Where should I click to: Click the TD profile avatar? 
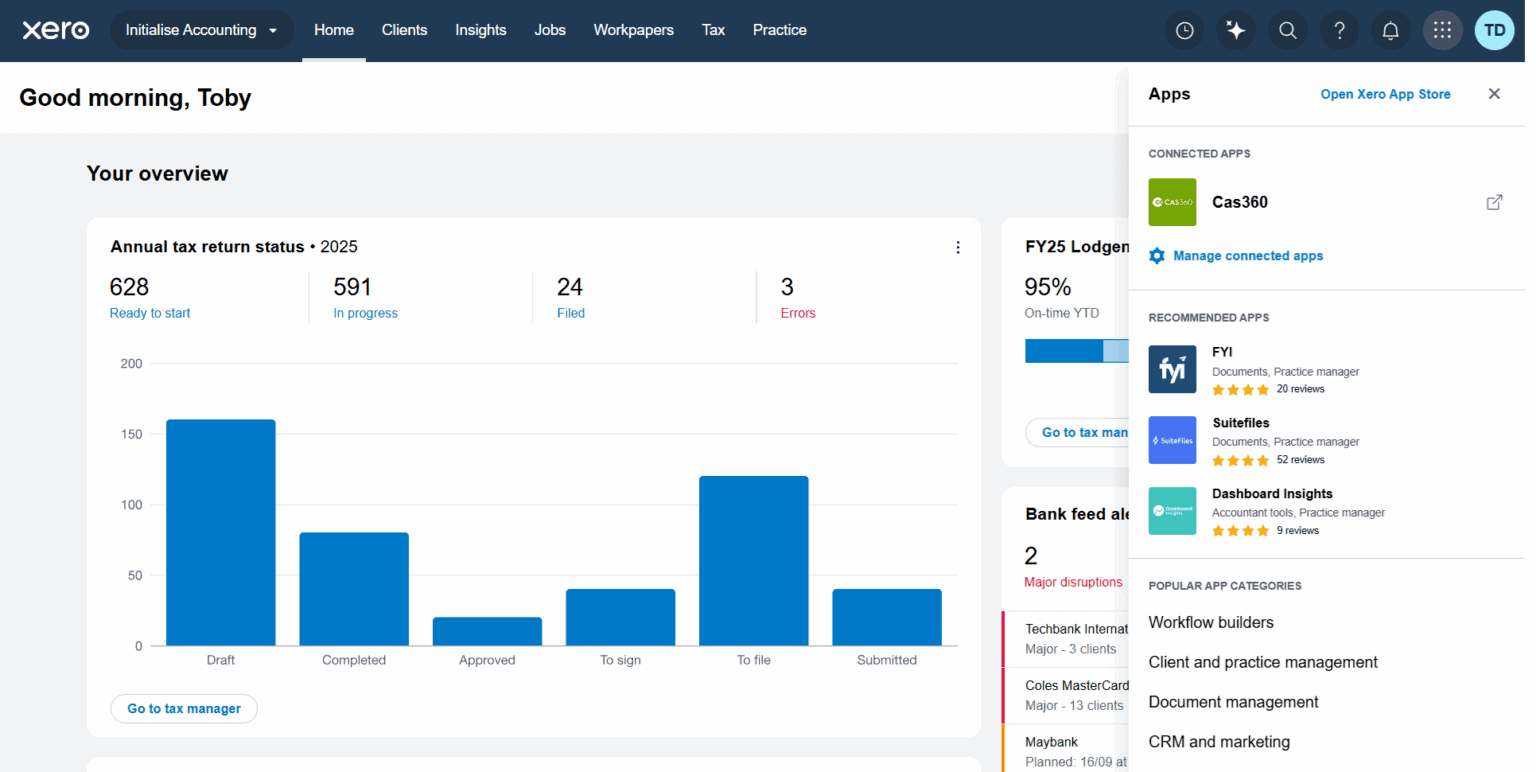coord(1493,30)
